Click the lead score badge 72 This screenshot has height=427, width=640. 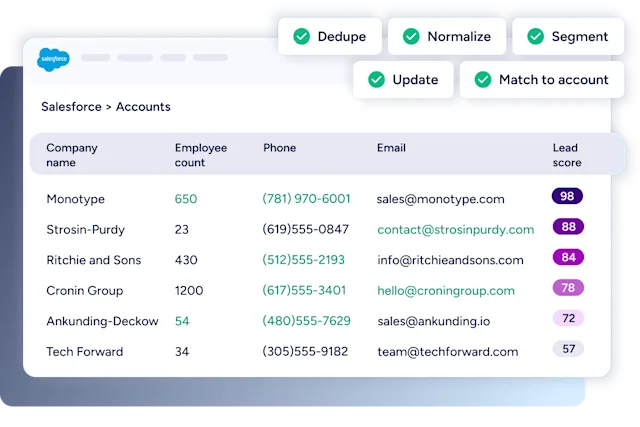(569, 318)
